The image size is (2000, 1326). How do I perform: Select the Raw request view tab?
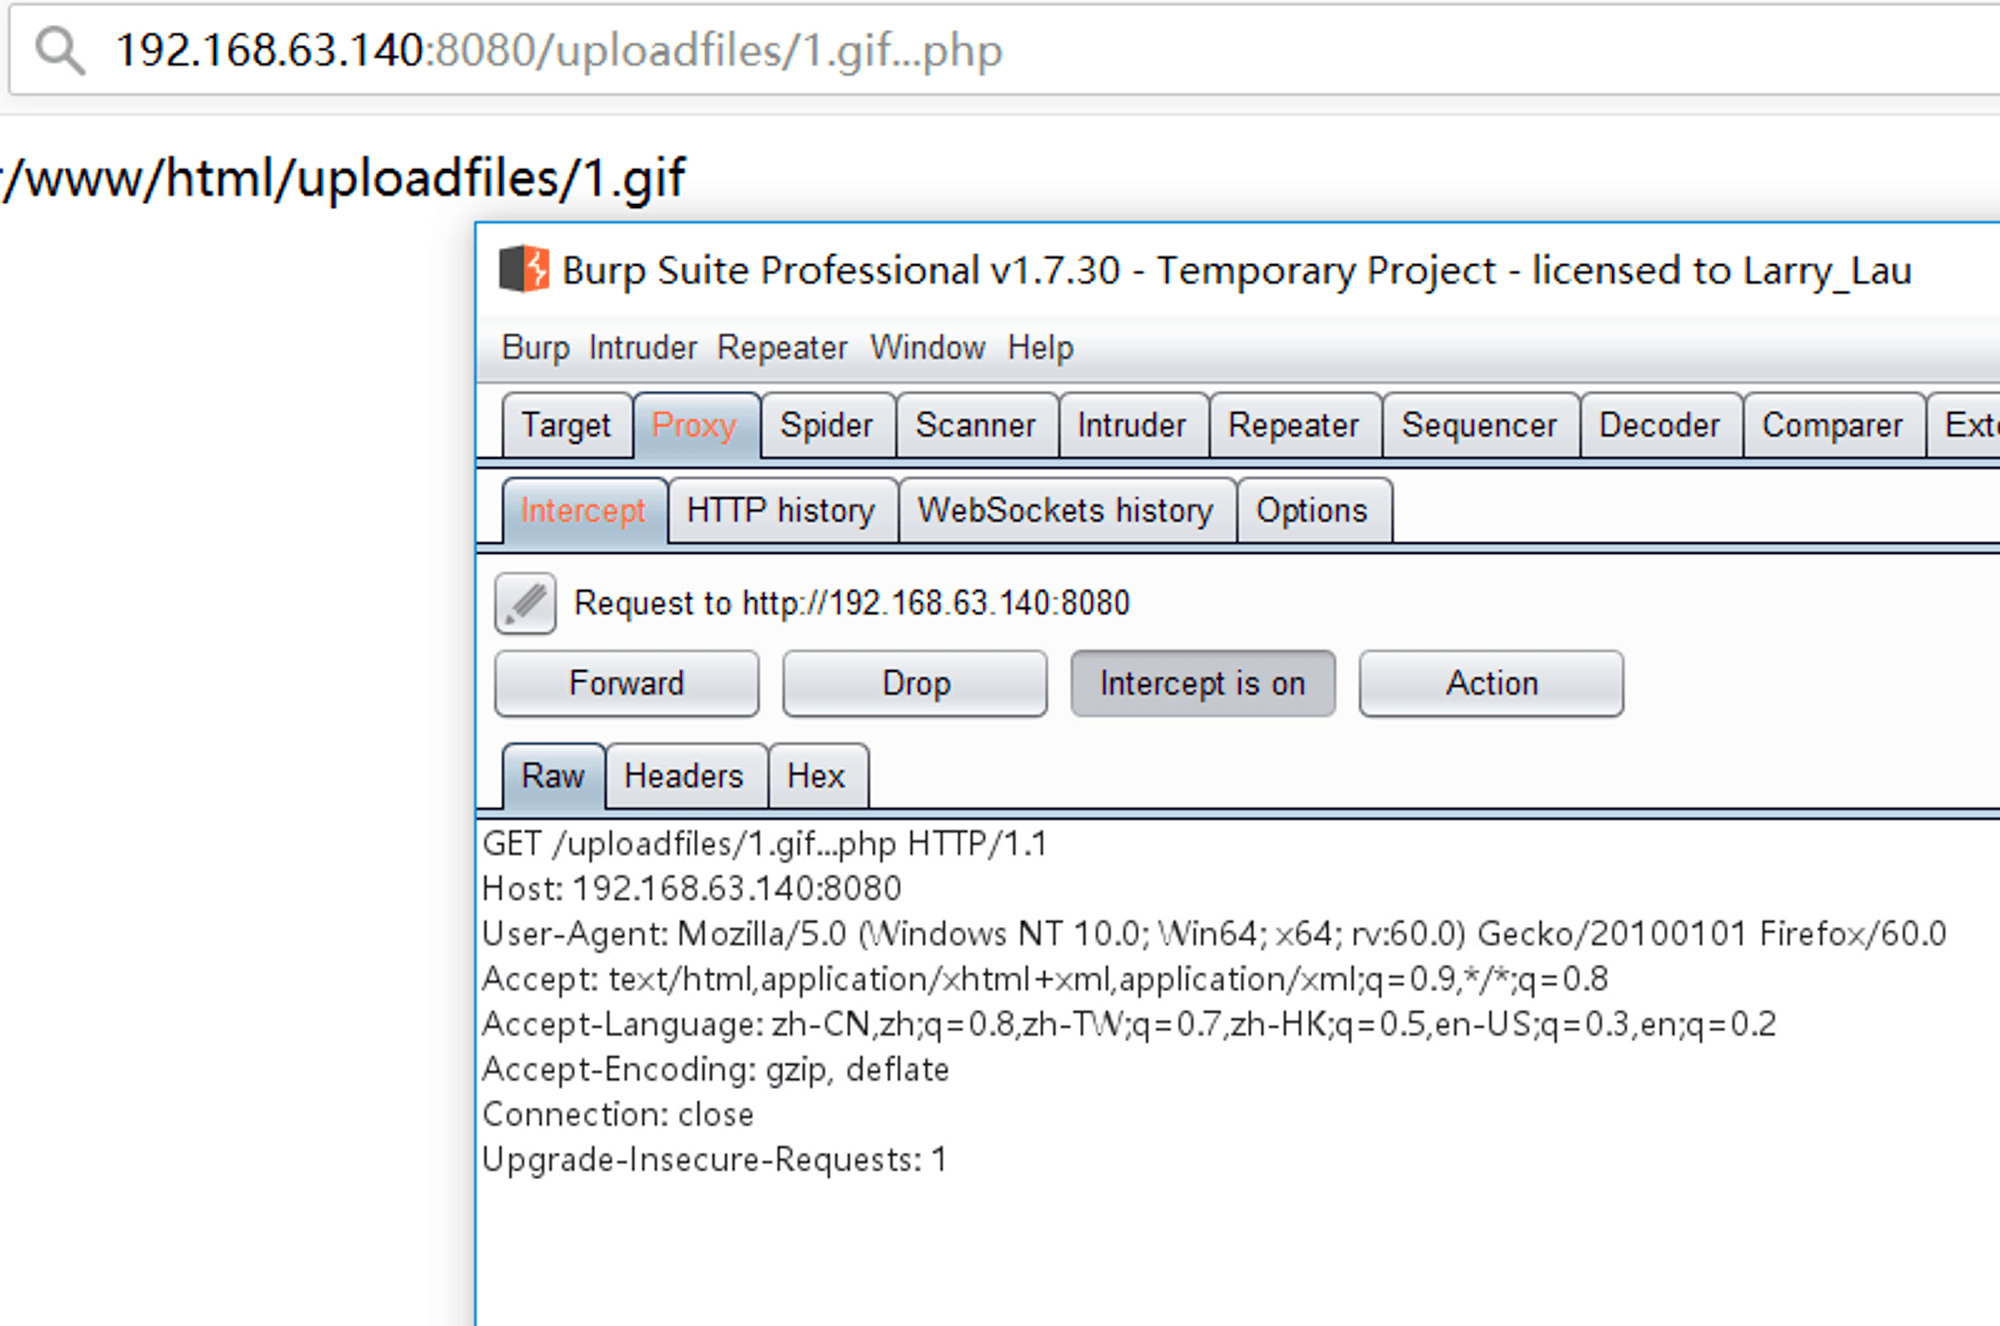pos(553,776)
